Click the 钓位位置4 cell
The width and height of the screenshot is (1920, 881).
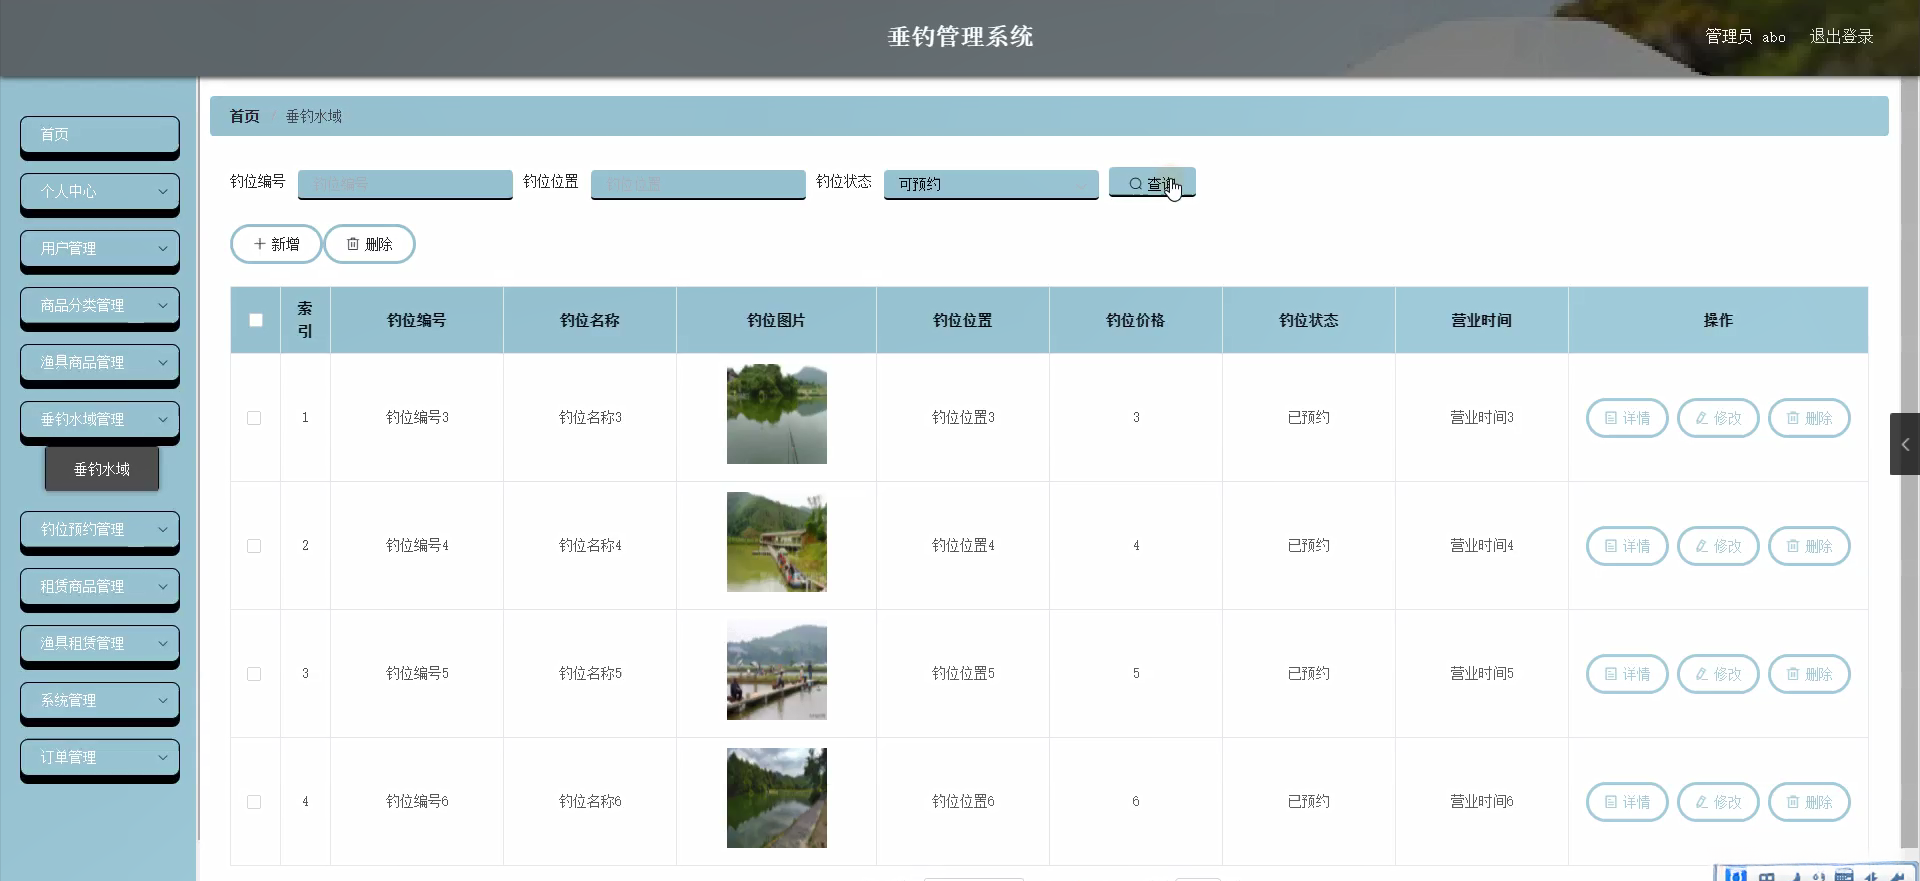963,545
